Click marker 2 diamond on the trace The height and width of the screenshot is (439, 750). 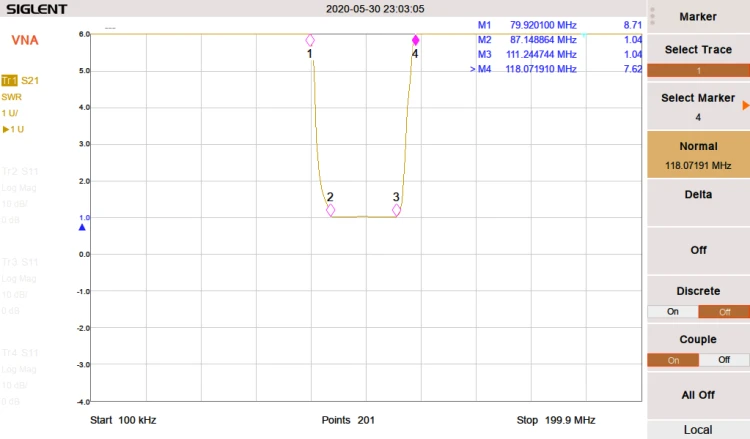click(x=331, y=210)
